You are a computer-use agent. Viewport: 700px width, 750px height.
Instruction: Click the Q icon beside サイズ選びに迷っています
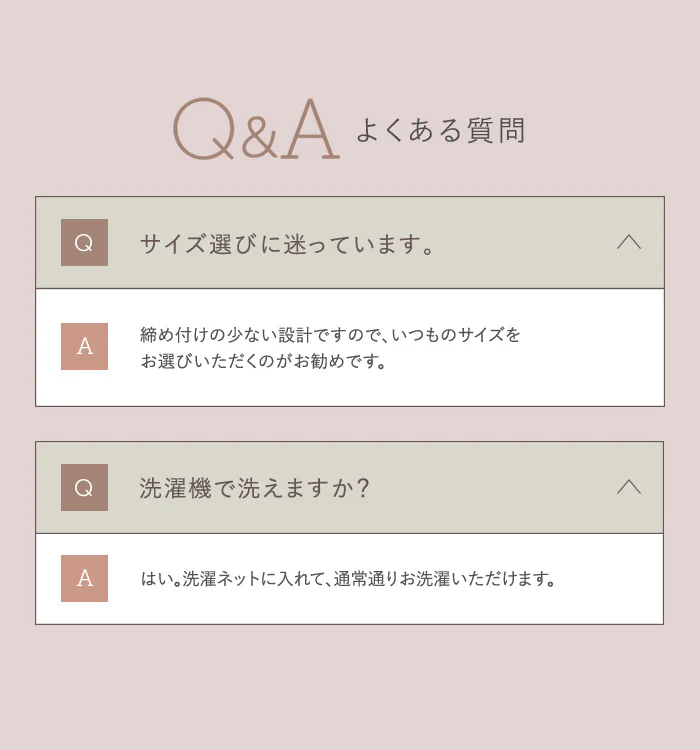tap(84, 243)
